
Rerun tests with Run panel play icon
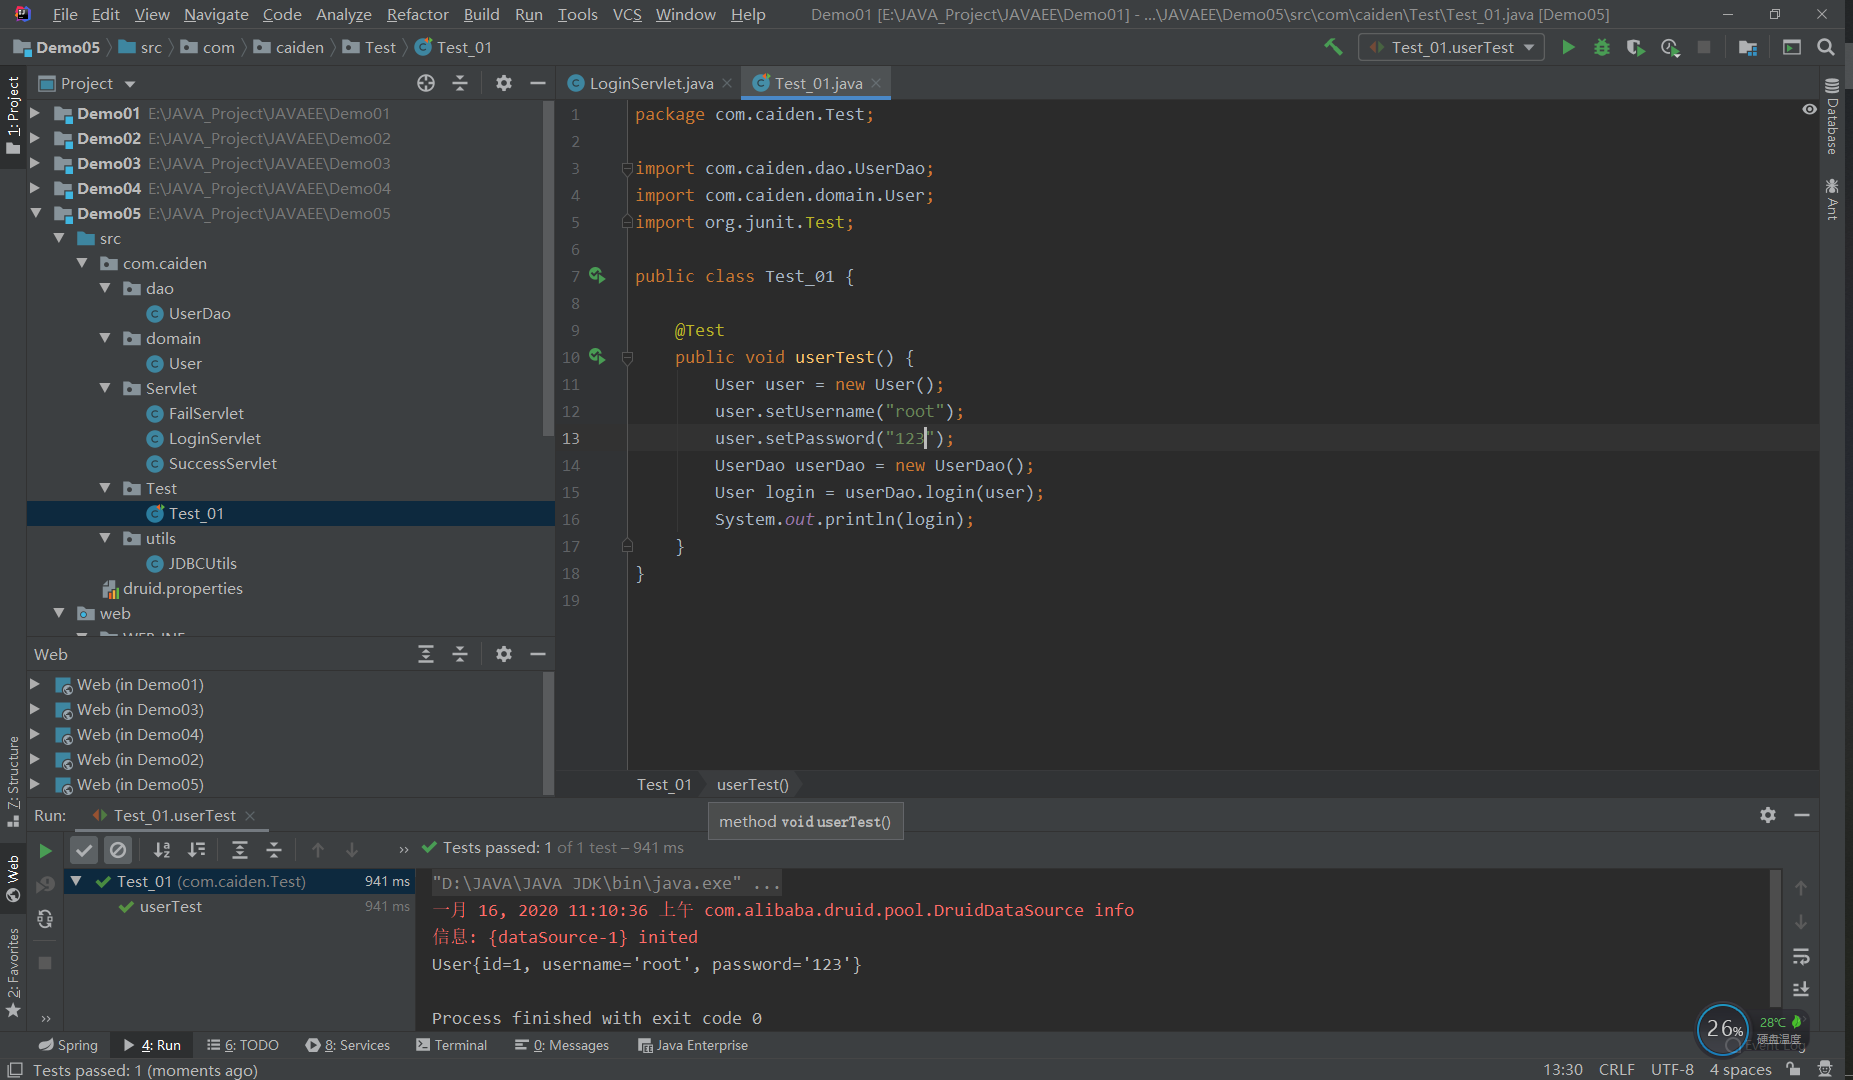[x=45, y=850]
